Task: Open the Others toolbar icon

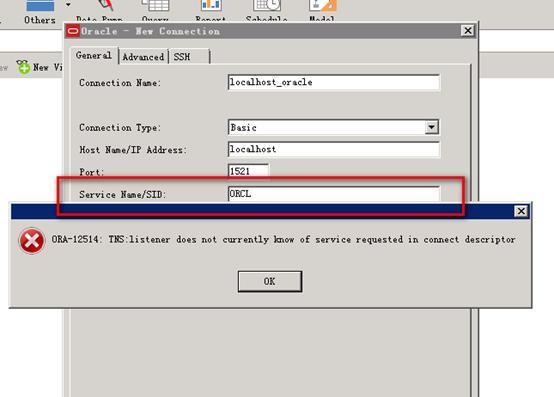Action: [x=40, y=11]
